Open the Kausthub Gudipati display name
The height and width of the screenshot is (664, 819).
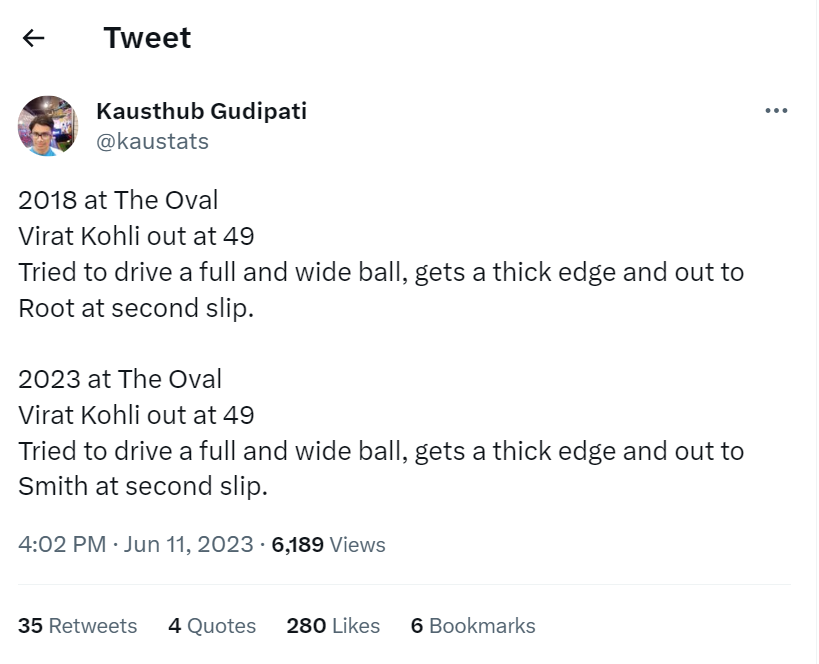click(201, 111)
